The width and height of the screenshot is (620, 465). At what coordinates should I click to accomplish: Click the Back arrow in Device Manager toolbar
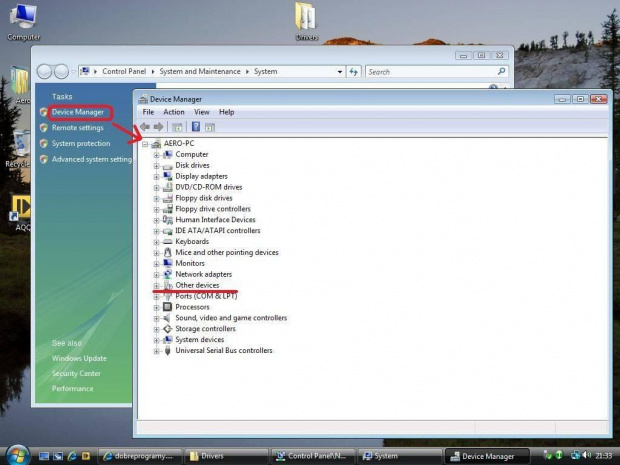[x=145, y=127]
